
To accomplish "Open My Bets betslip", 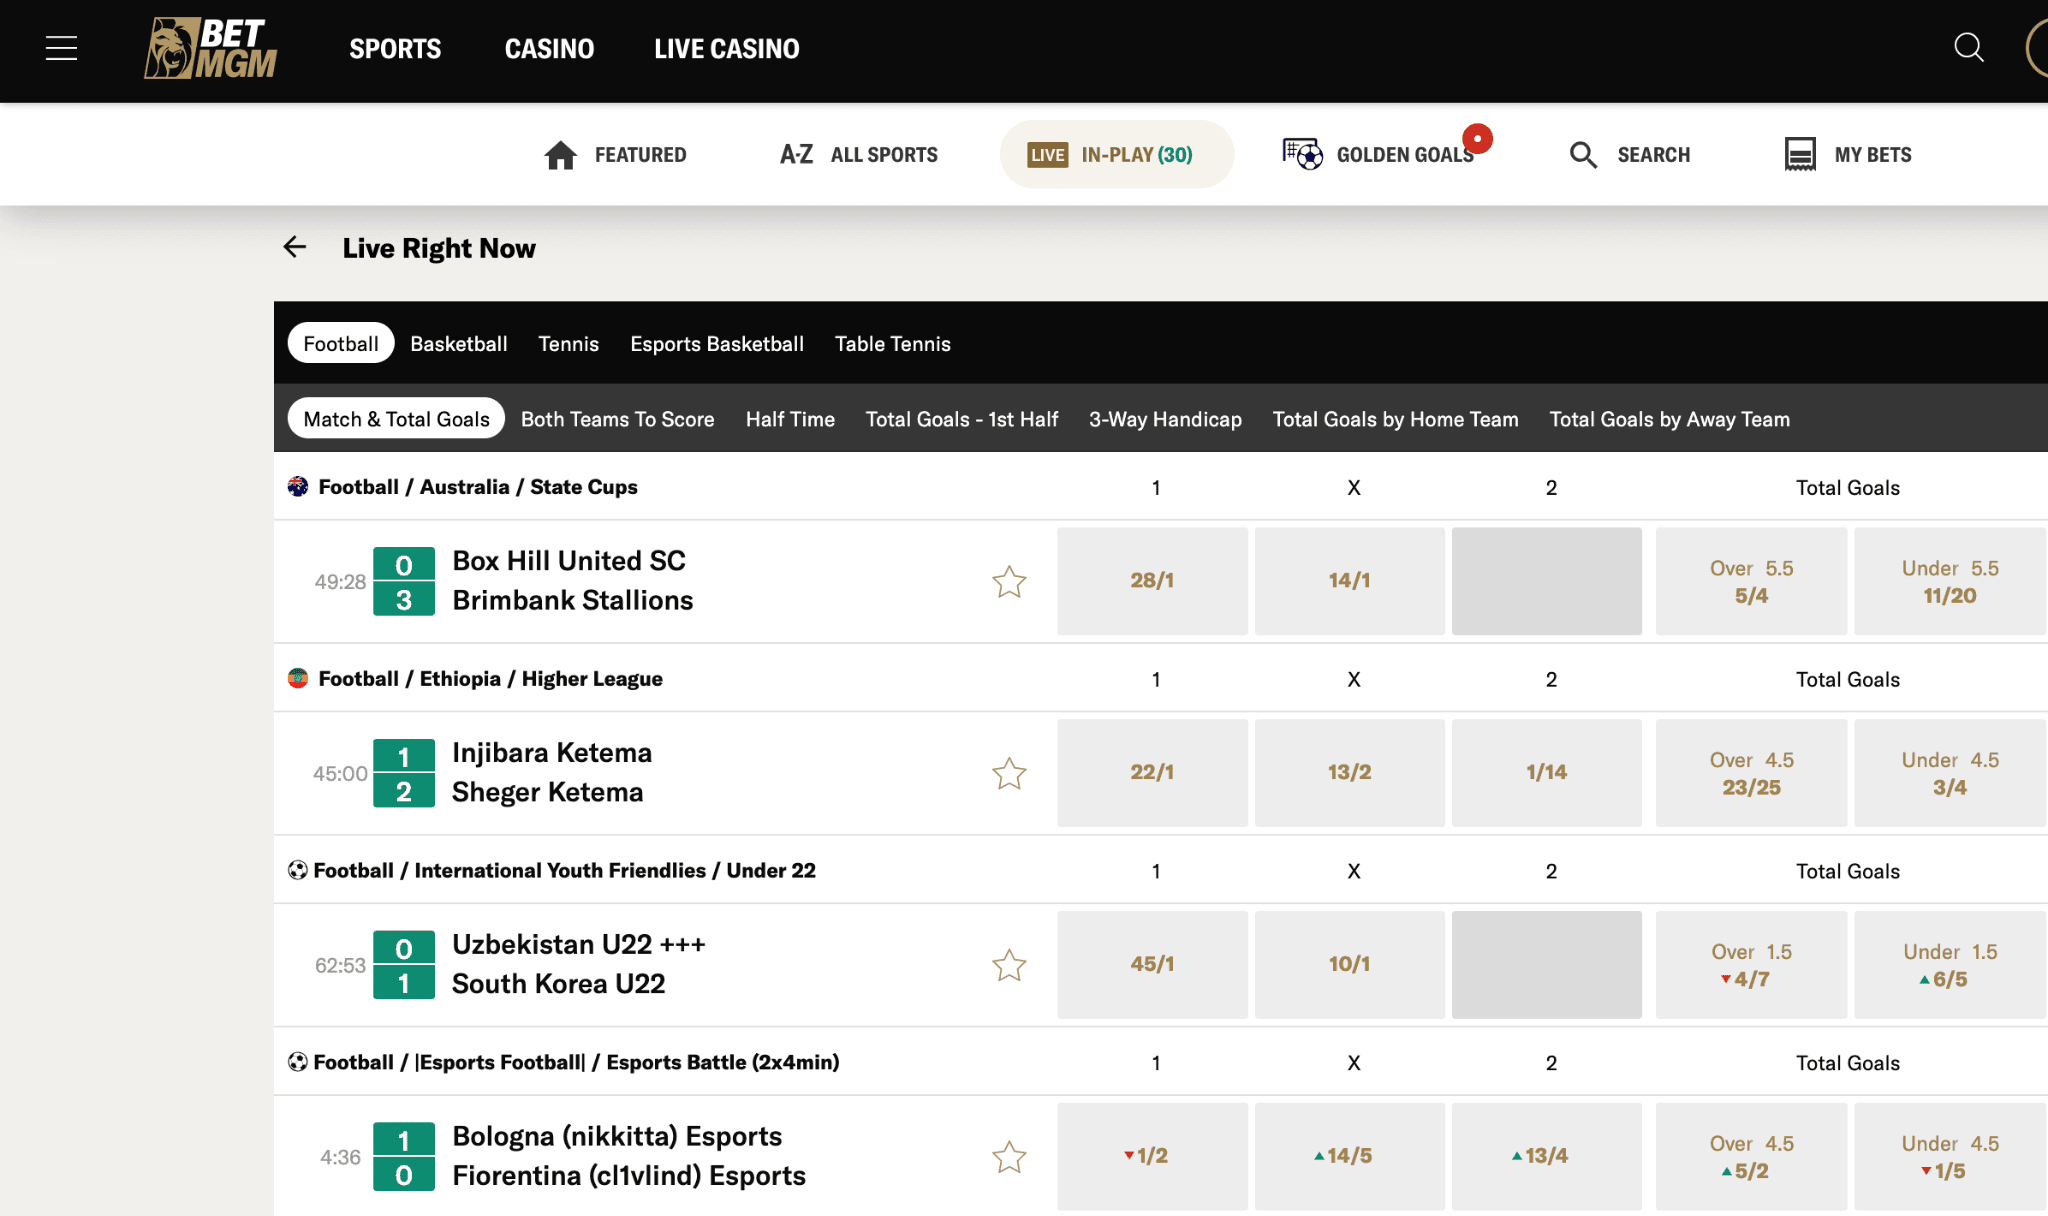I will coord(1847,154).
